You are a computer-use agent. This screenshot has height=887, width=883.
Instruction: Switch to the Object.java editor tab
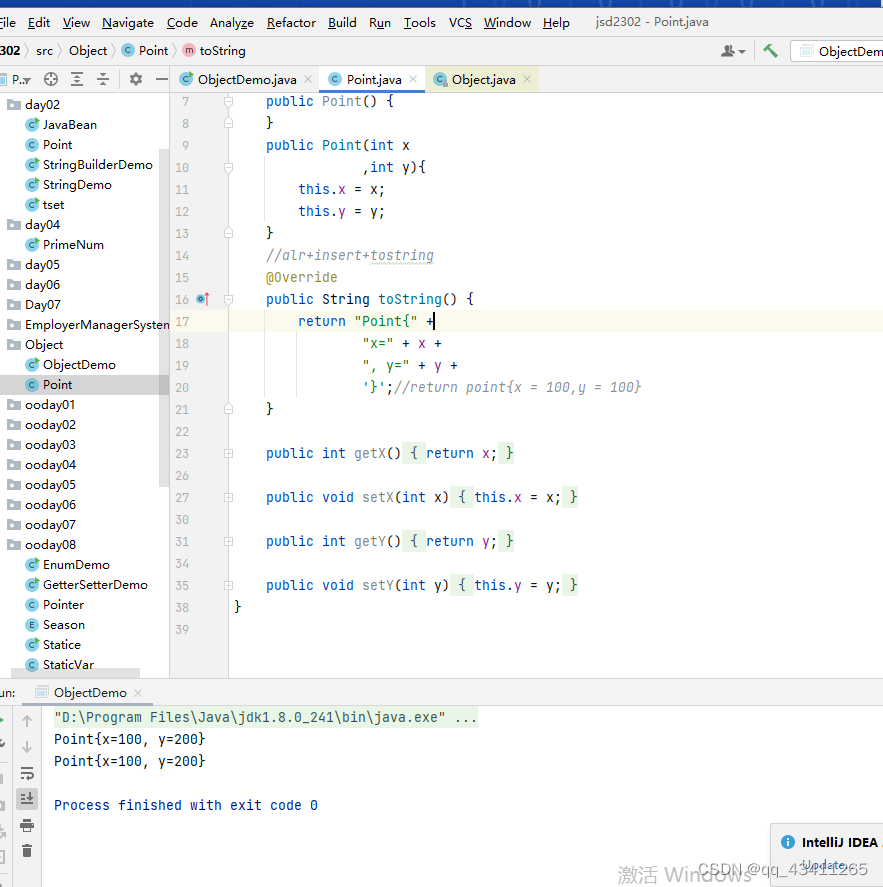coord(484,78)
